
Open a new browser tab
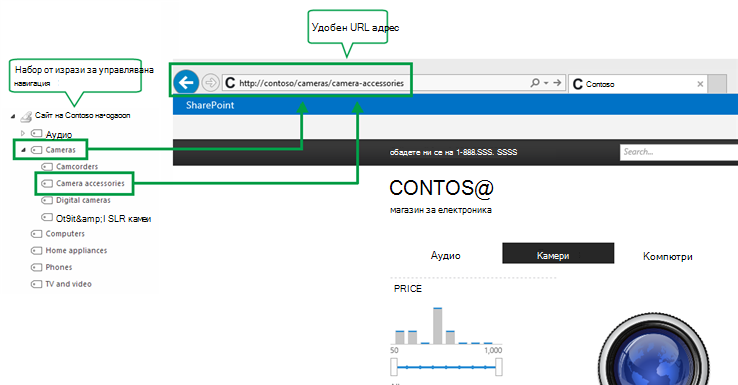click(717, 84)
